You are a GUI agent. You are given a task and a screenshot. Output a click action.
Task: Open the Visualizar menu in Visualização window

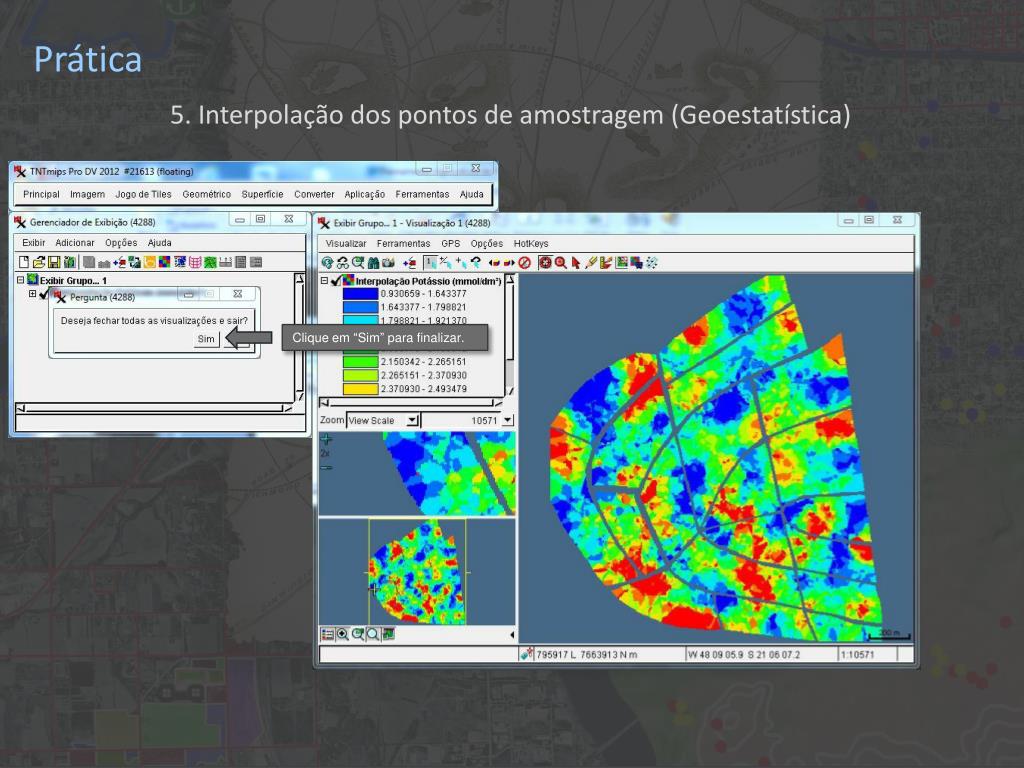pyautogui.click(x=345, y=244)
